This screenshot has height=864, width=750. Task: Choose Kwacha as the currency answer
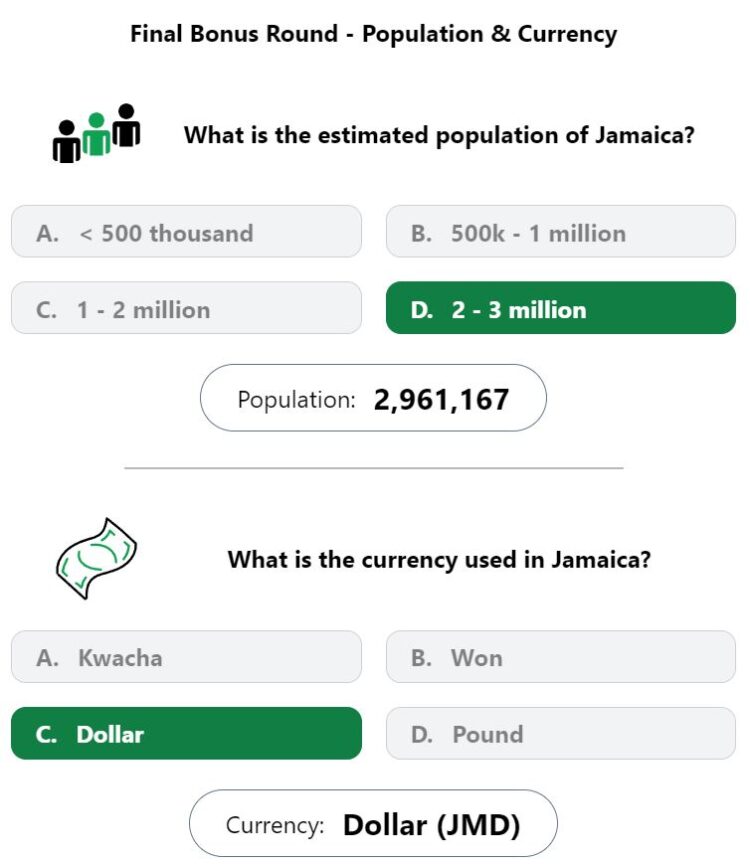click(186, 657)
